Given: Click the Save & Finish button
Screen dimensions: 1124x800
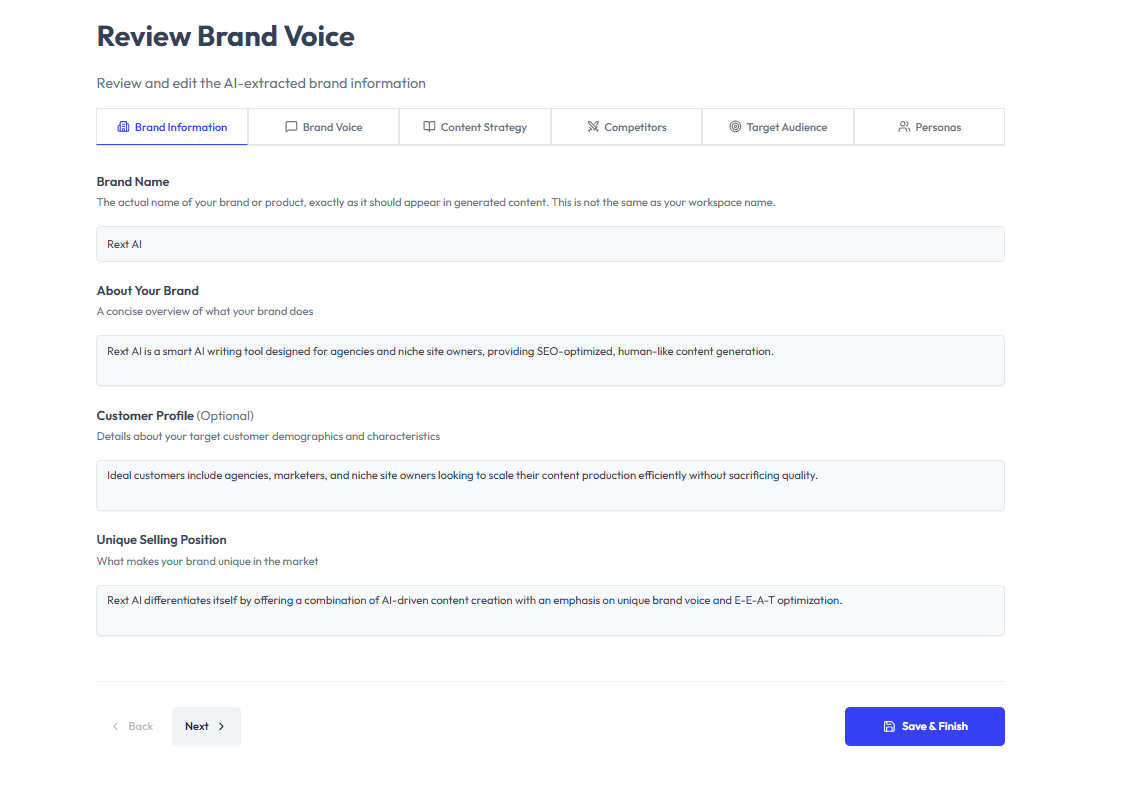Looking at the screenshot, I should 925,726.
